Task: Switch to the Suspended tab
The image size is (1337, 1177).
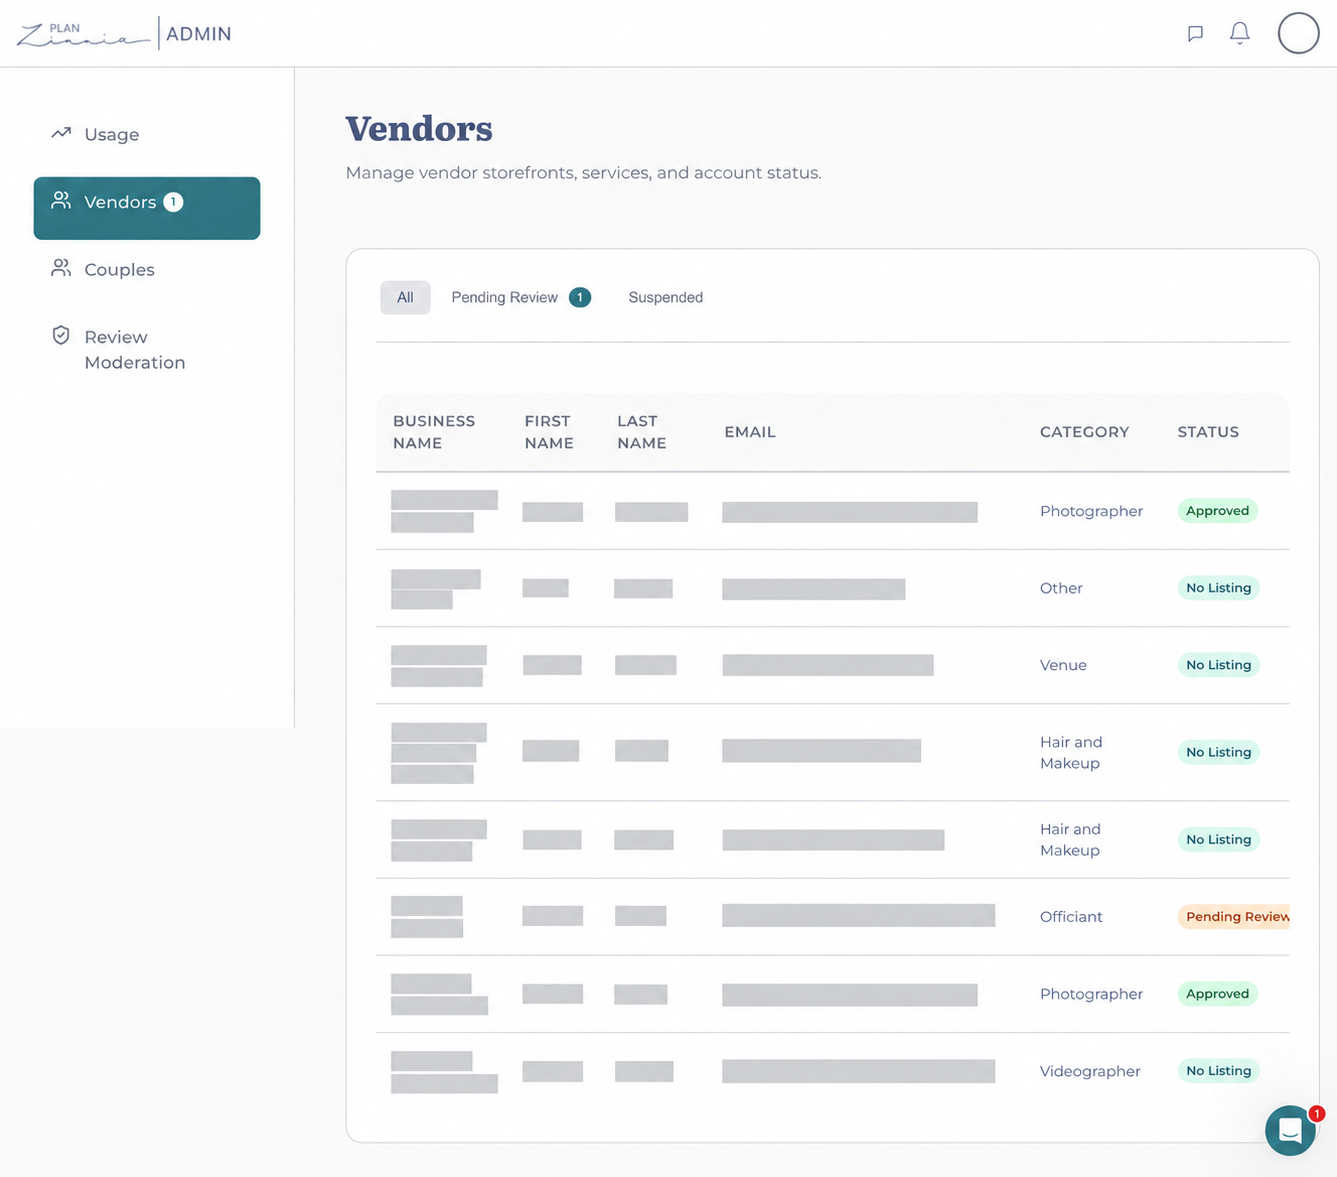Action: (665, 297)
